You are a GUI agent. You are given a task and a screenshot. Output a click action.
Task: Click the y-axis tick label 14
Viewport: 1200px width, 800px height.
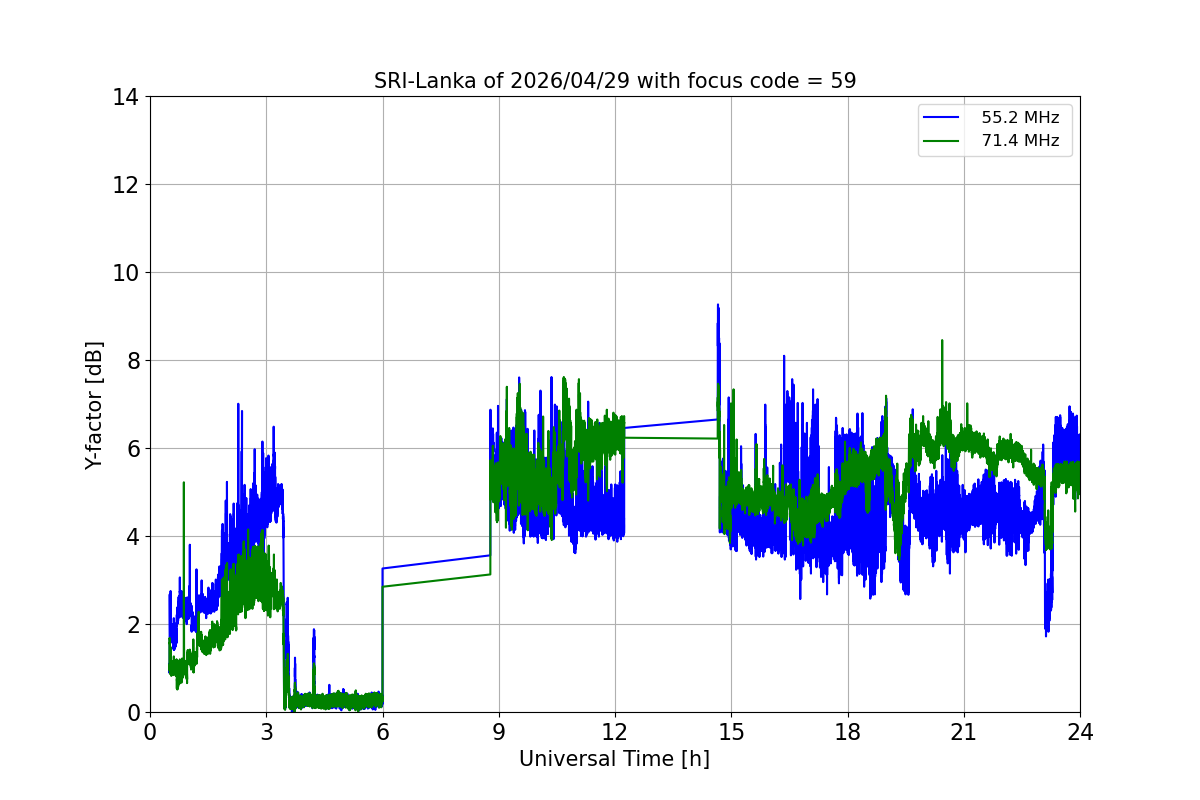[x=126, y=97]
